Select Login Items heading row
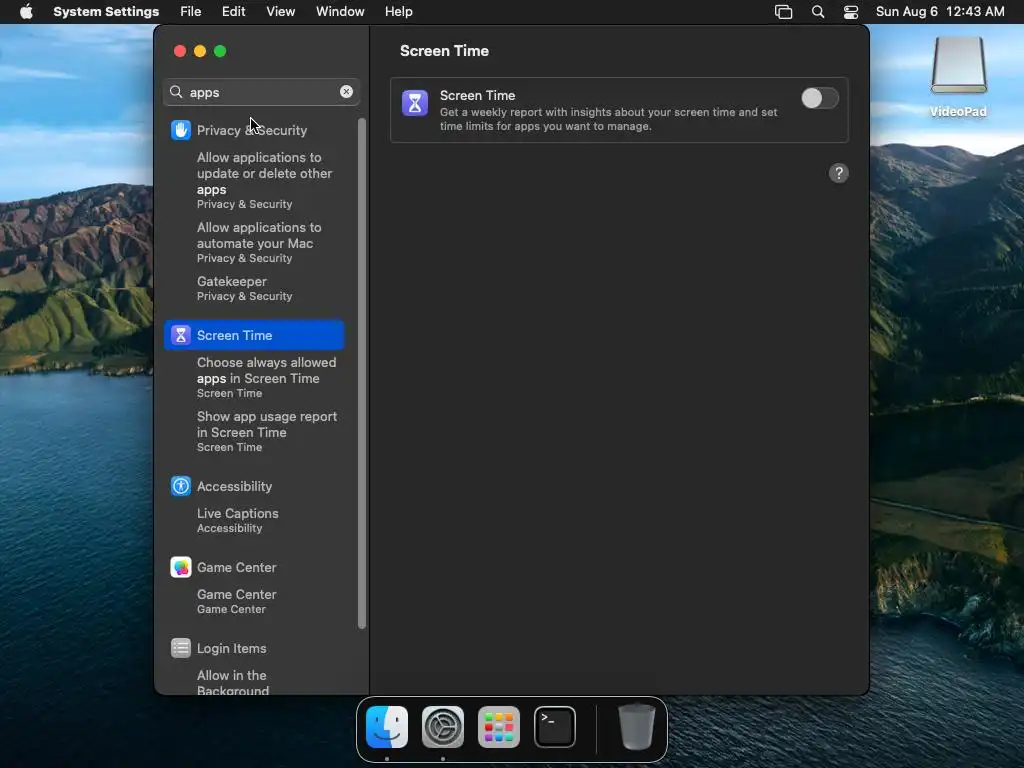This screenshot has width=1024, height=768. (254, 648)
